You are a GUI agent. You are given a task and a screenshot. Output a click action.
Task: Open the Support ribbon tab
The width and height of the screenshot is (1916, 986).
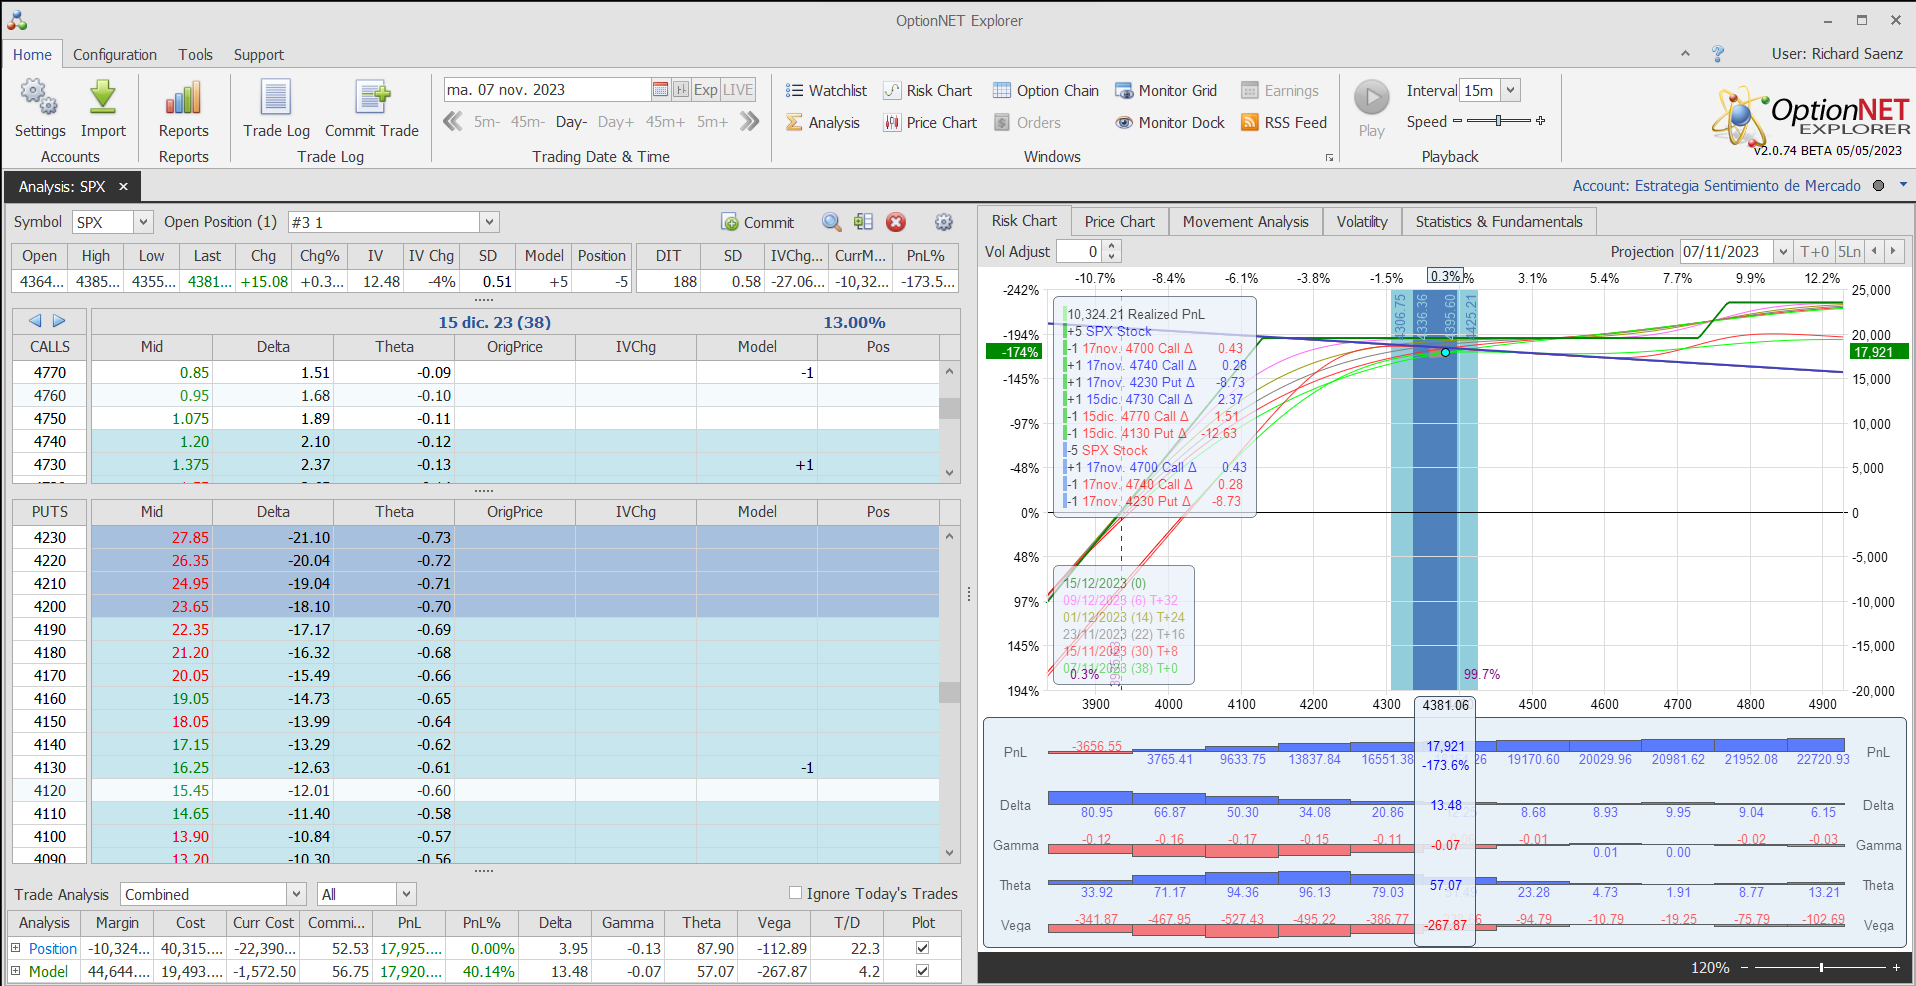[x=258, y=55]
